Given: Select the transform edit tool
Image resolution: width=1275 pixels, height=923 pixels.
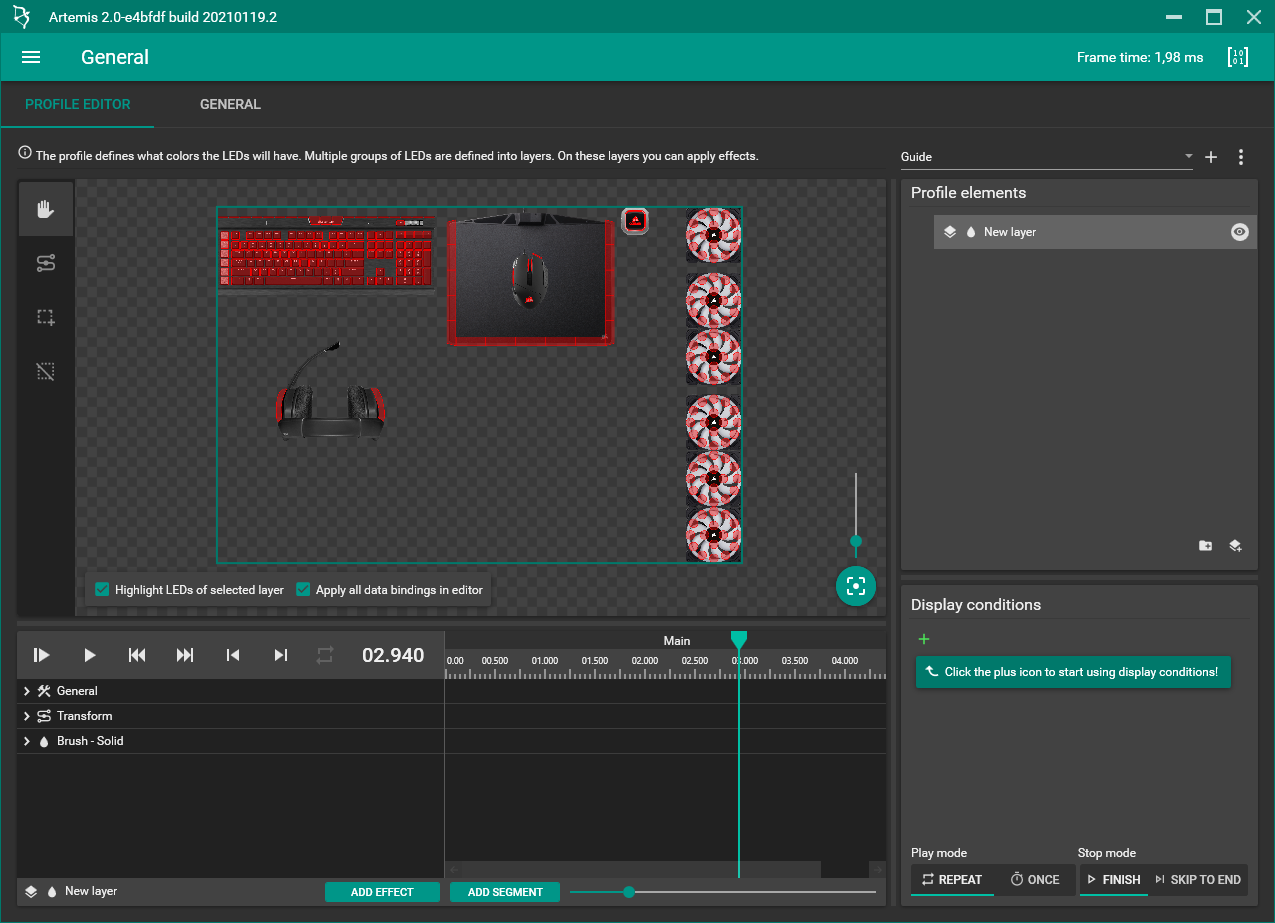Looking at the screenshot, I should [x=45, y=263].
